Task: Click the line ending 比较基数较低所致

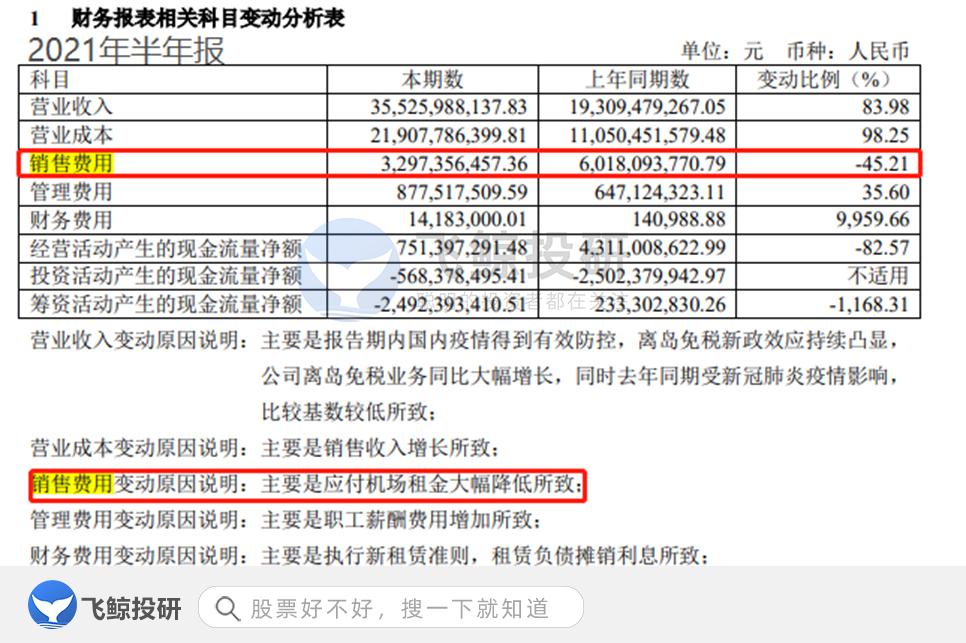Action: click(x=349, y=412)
